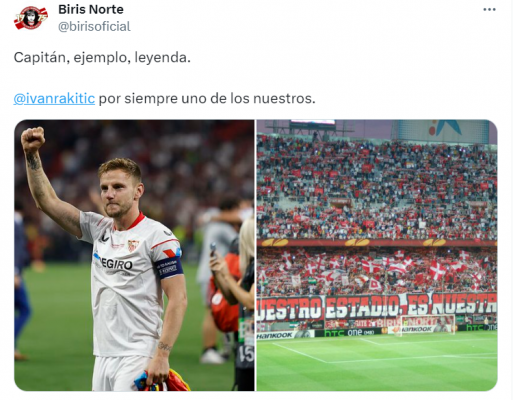Open the @ivanrakitic mention link
This screenshot has width=513, height=400.
(54, 98)
